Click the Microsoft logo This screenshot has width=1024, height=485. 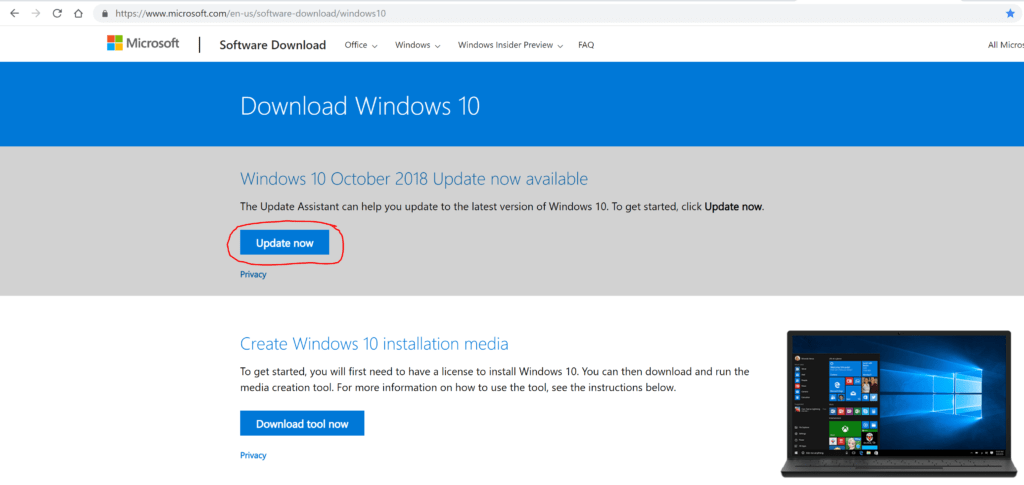coord(143,43)
